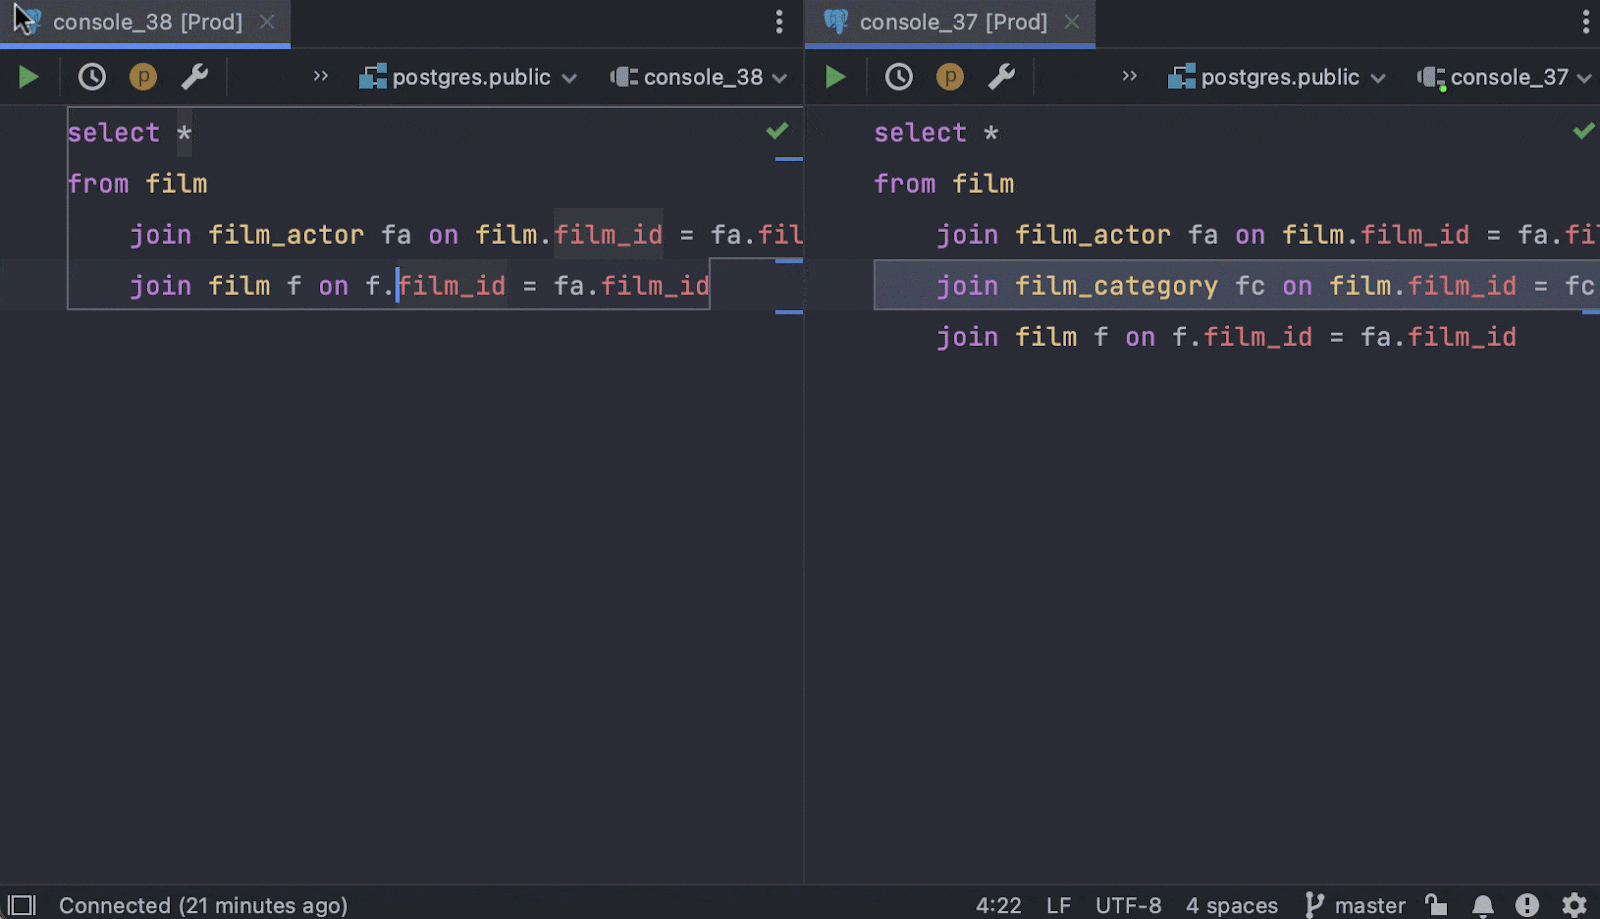Open notifications bell in status bar
Screen dimensions: 1600x919
coord(1483,905)
